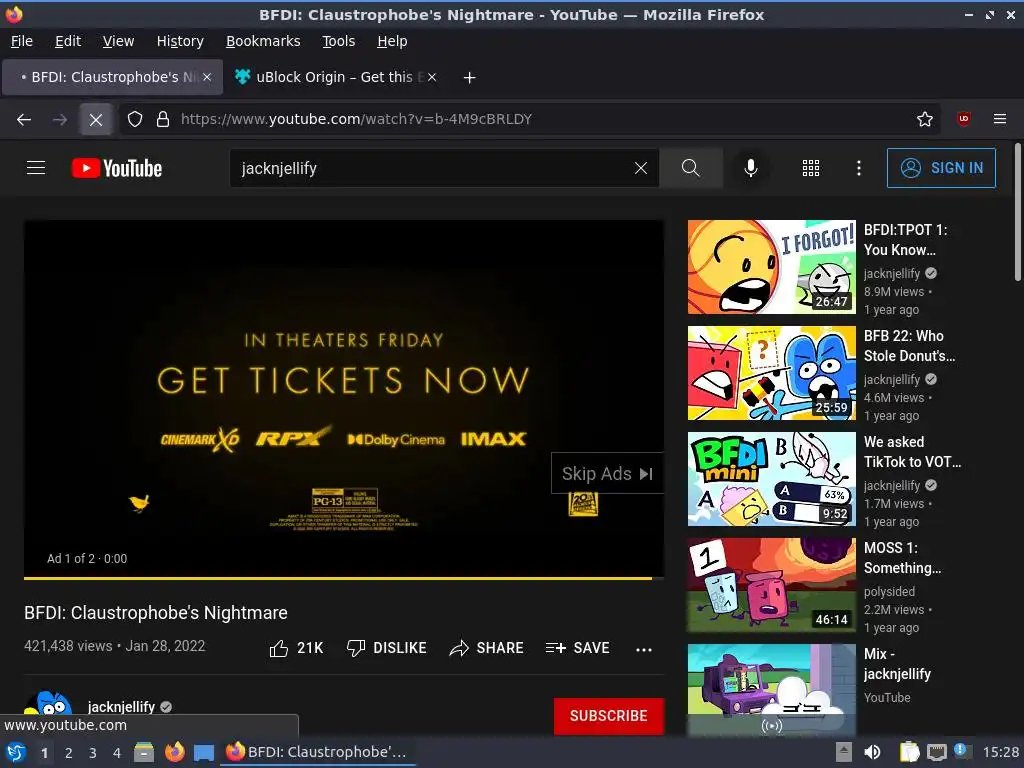Open more actions ellipsis below video

644,649
